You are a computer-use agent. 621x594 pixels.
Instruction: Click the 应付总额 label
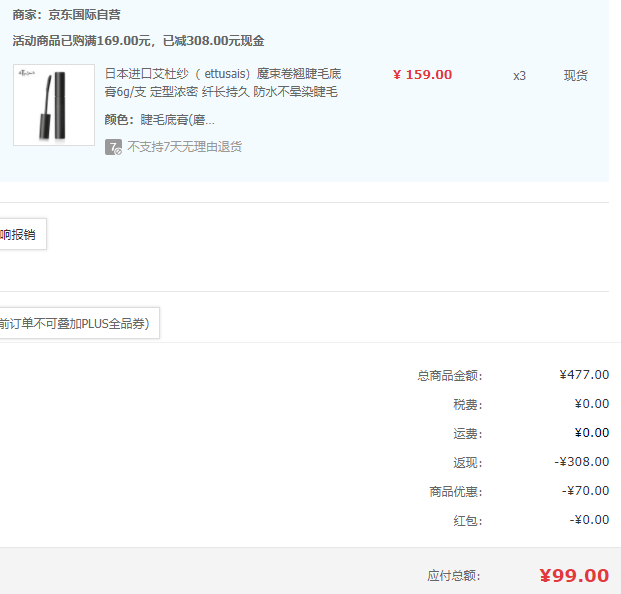454,576
